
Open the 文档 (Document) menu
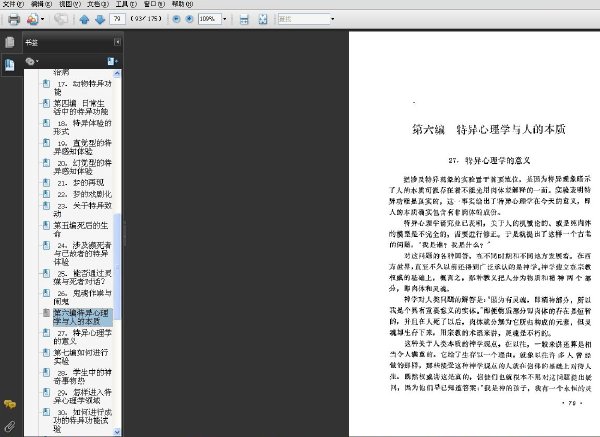[x=98, y=4]
